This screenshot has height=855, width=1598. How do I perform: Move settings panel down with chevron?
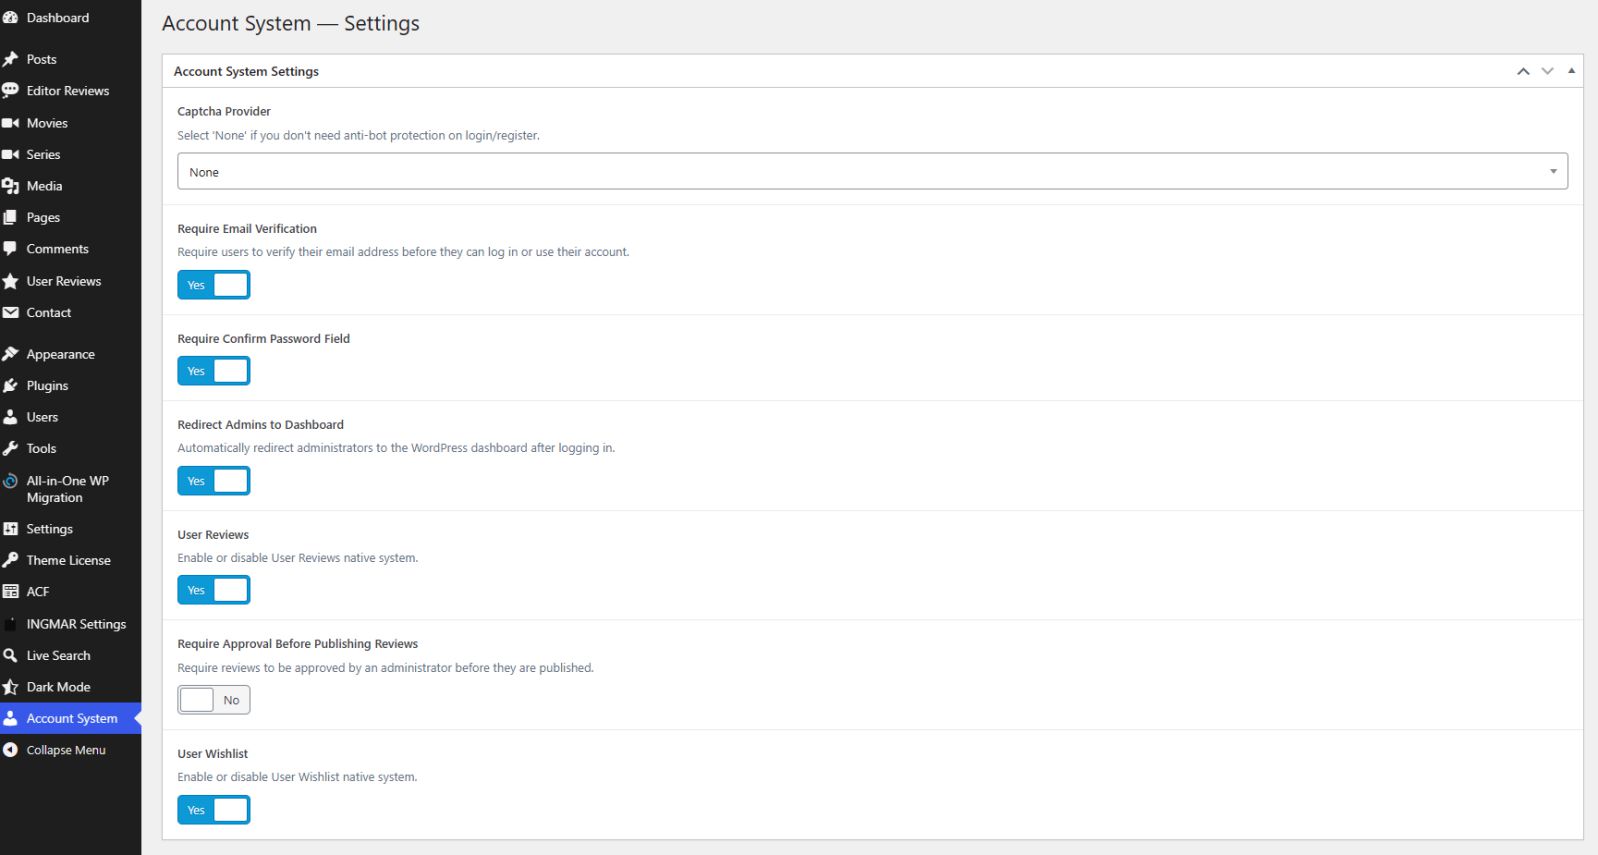[x=1547, y=71]
